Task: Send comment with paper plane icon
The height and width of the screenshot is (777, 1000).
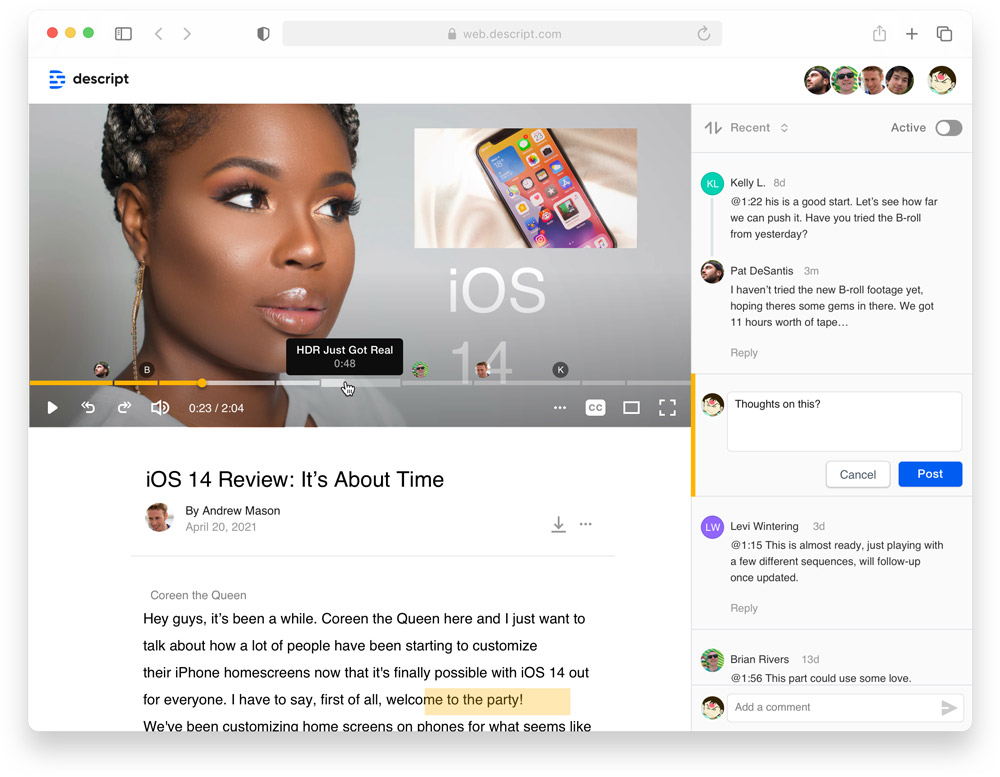Action: [949, 708]
